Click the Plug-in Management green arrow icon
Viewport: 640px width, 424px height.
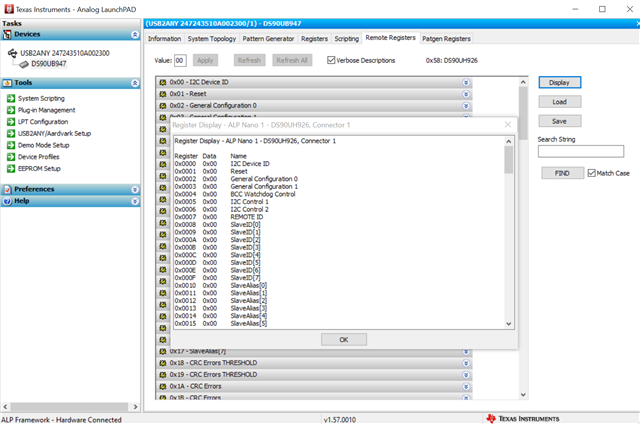click(x=11, y=110)
